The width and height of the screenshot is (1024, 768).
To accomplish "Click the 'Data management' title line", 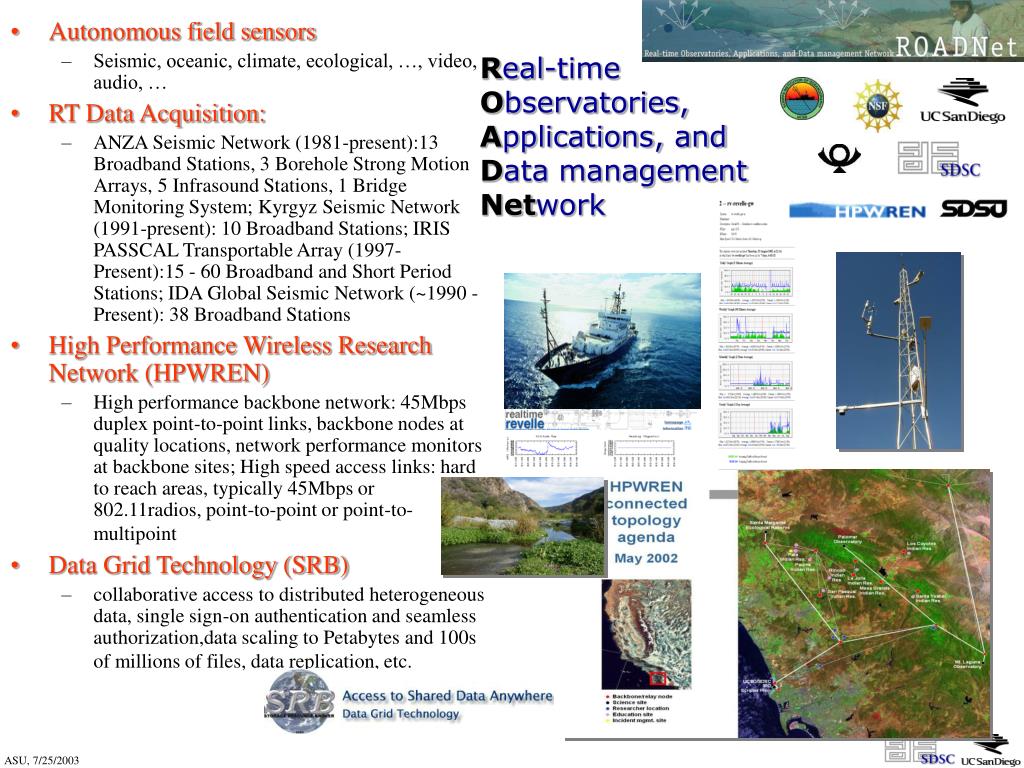I will pos(614,171).
